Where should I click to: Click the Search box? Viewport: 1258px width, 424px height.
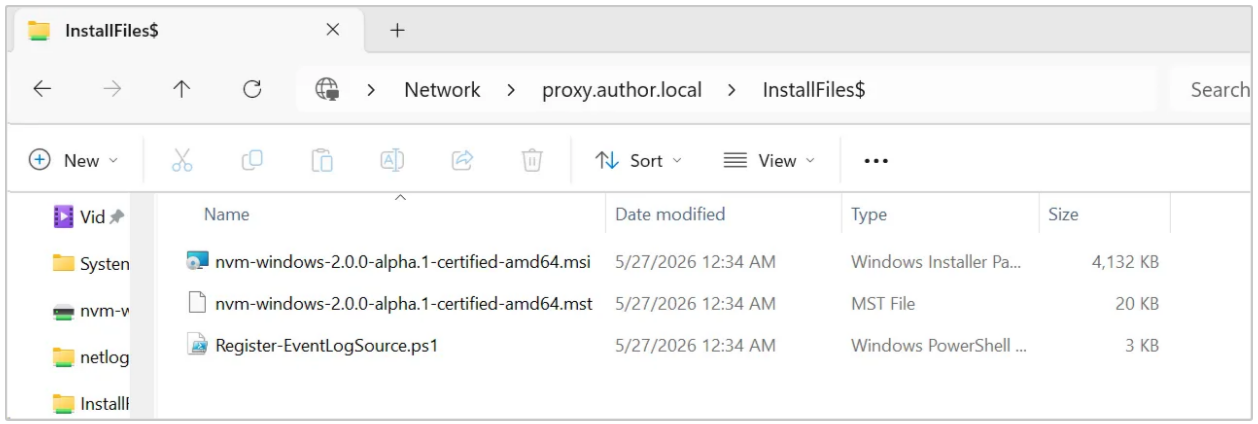1212,90
